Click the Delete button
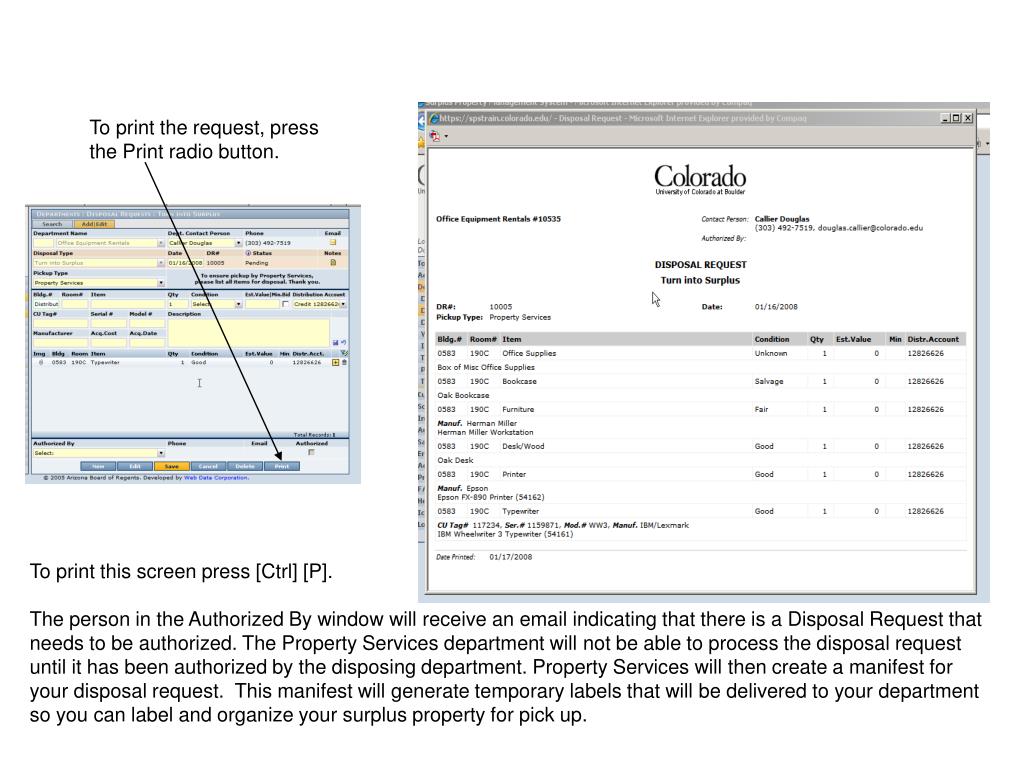The image size is (1024, 768). tap(245, 466)
